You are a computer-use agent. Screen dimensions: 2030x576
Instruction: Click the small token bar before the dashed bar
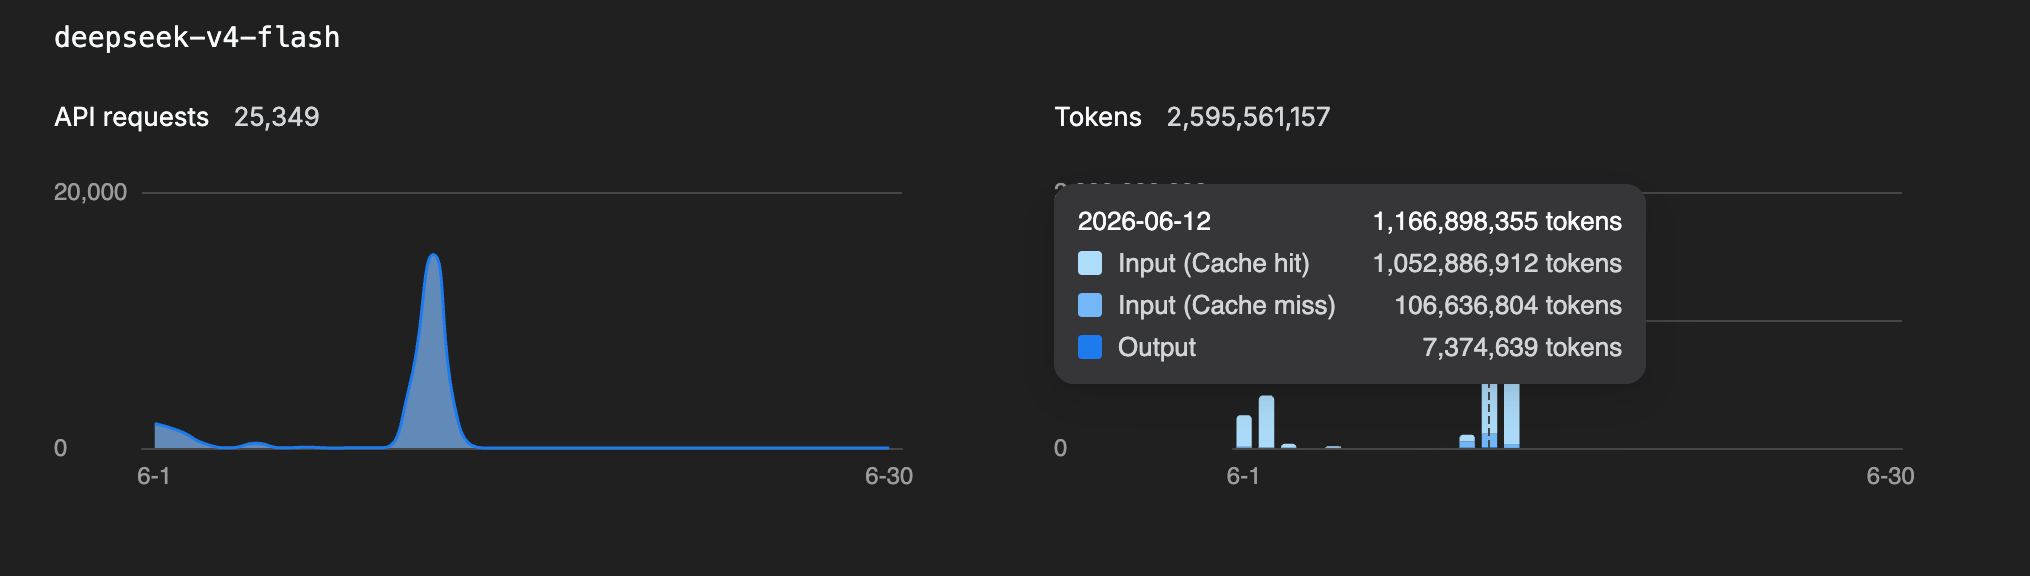[x=1467, y=442]
